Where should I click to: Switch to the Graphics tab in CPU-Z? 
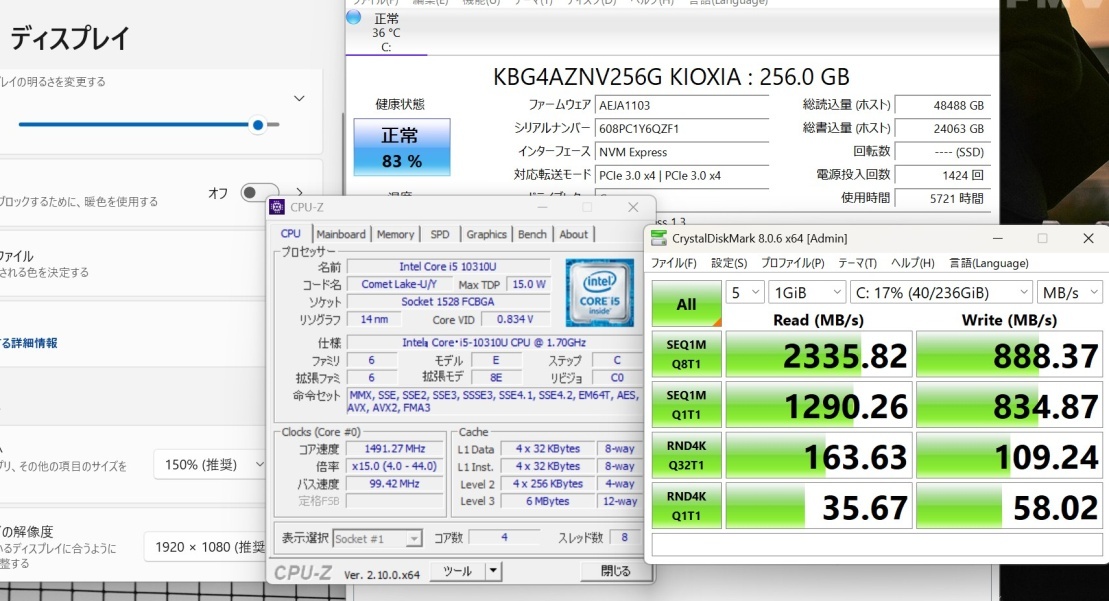(487, 234)
